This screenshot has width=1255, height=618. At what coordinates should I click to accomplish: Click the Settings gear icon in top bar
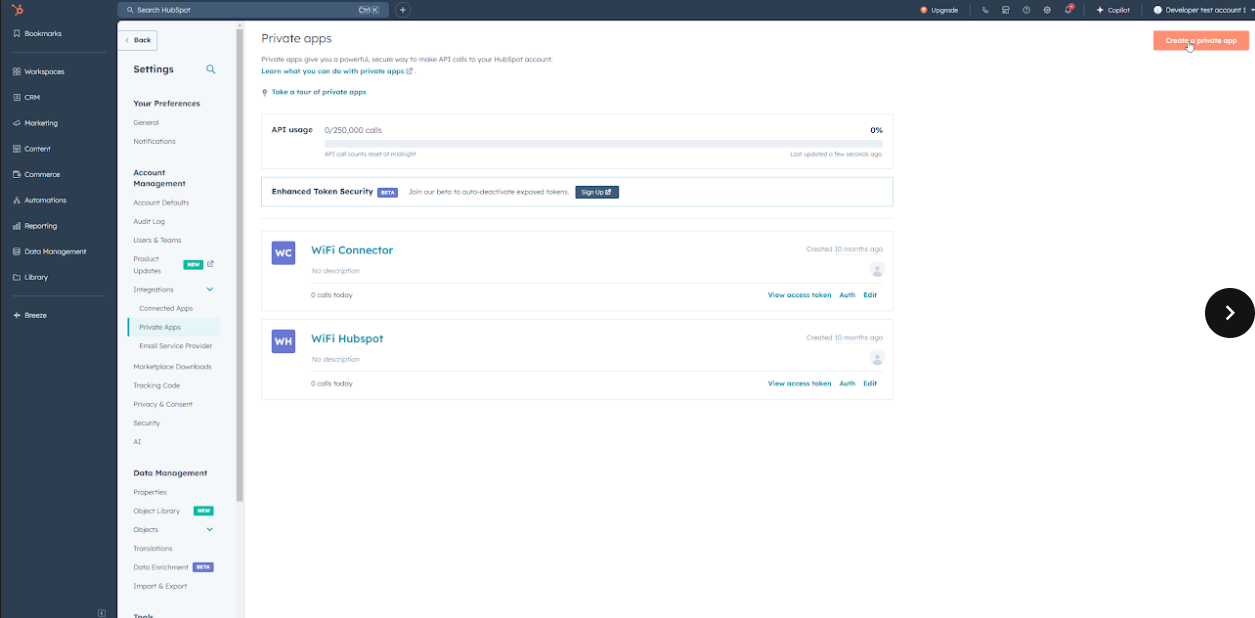1047,10
